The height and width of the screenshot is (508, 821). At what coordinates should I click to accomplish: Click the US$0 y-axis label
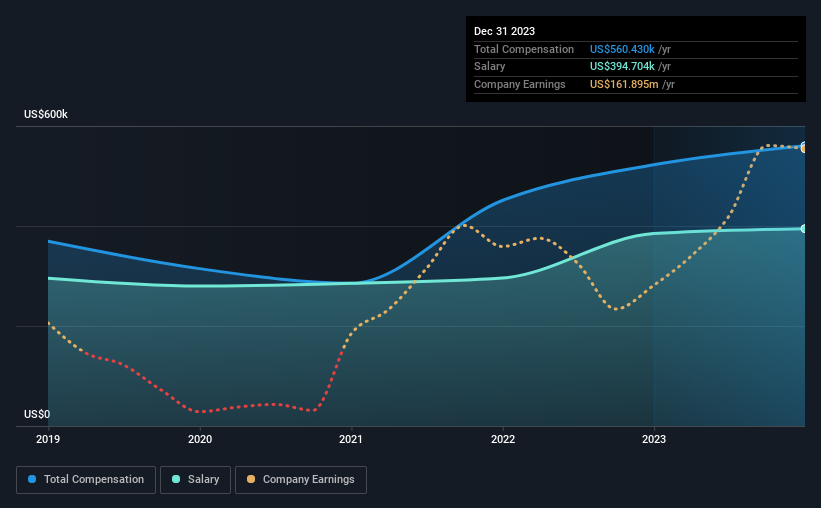pos(37,414)
